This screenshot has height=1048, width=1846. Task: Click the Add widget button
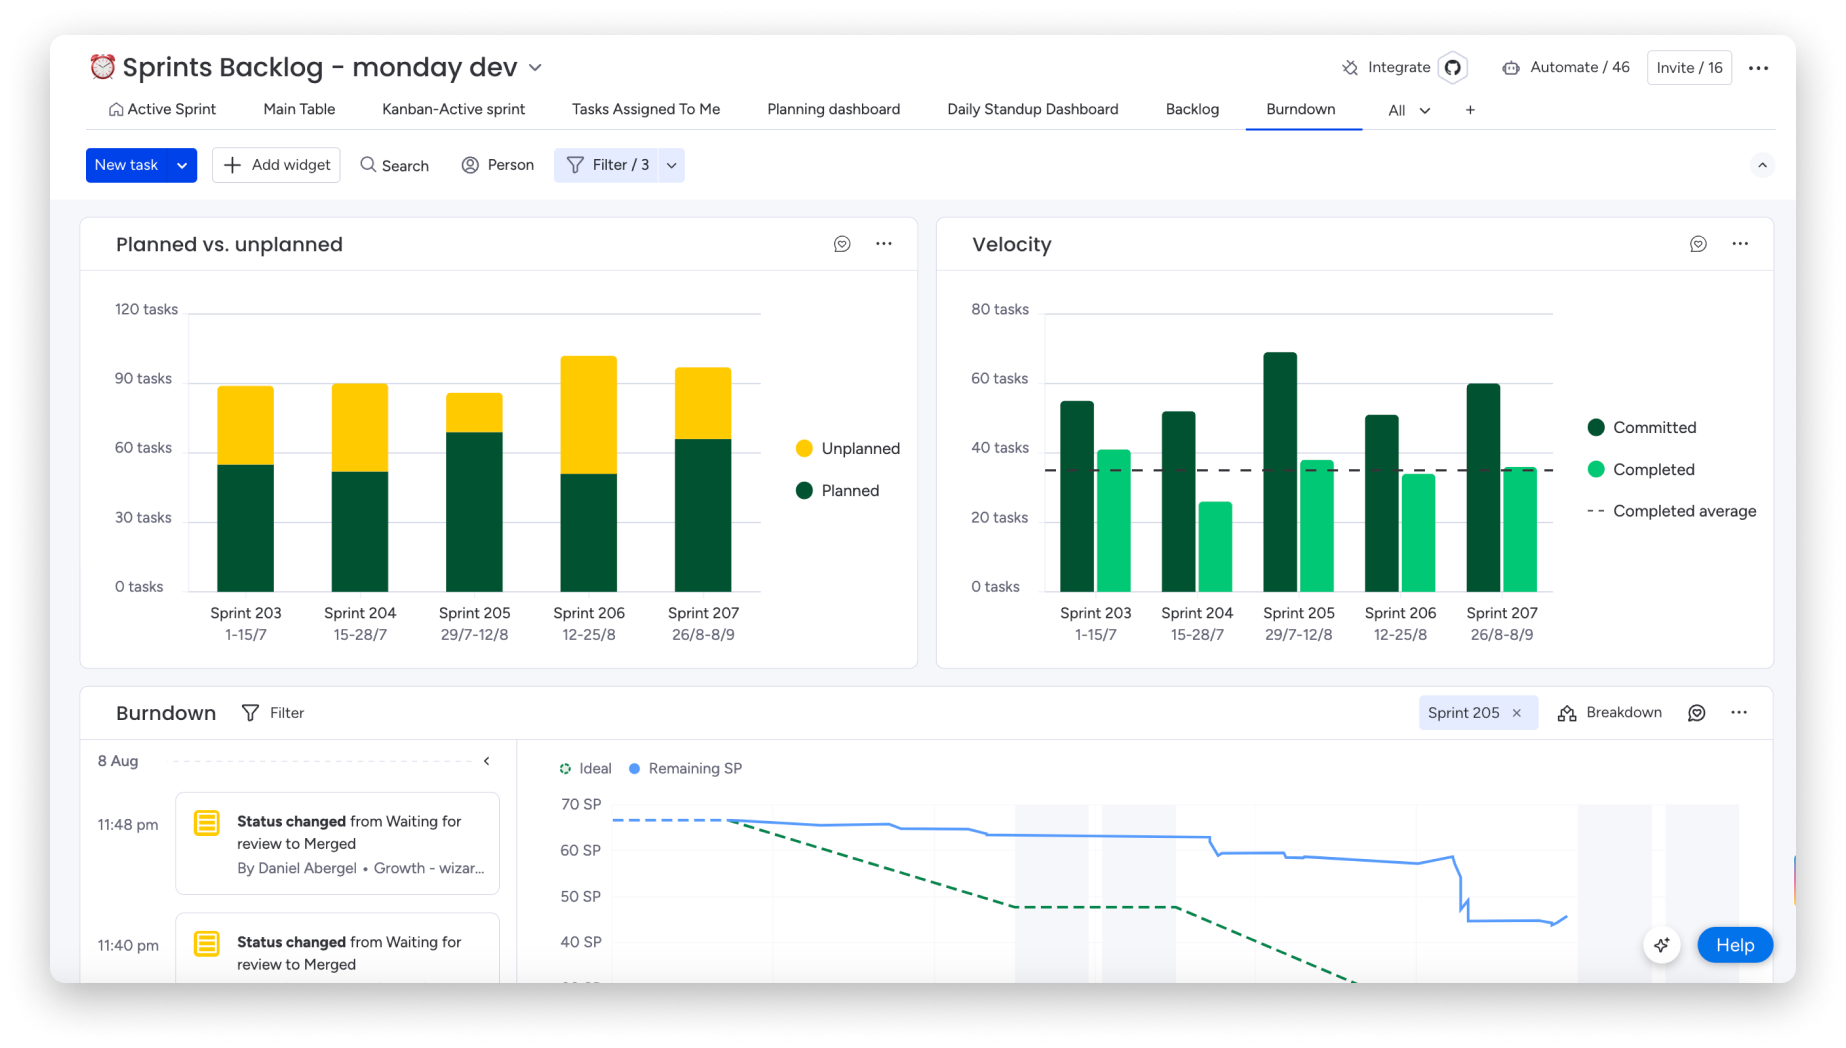(x=276, y=165)
